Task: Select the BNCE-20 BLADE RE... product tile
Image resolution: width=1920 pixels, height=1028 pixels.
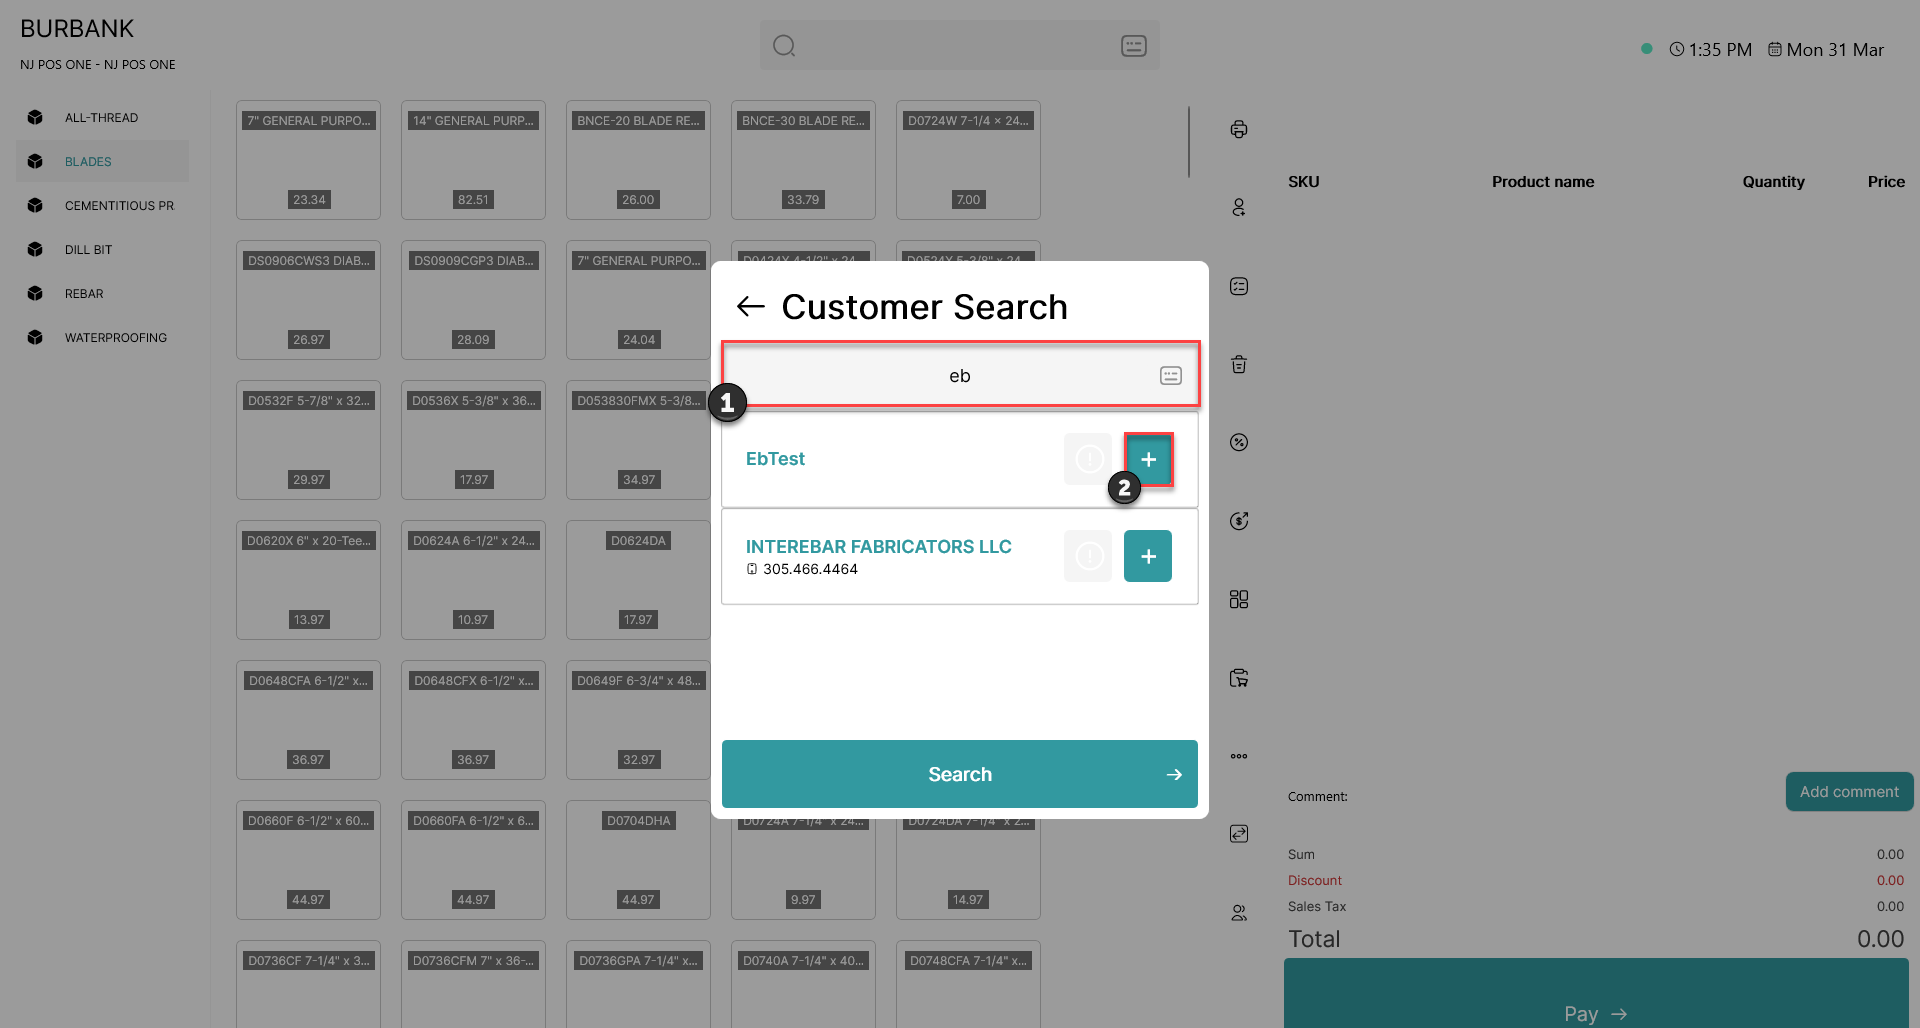Action: tap(638, 160)
